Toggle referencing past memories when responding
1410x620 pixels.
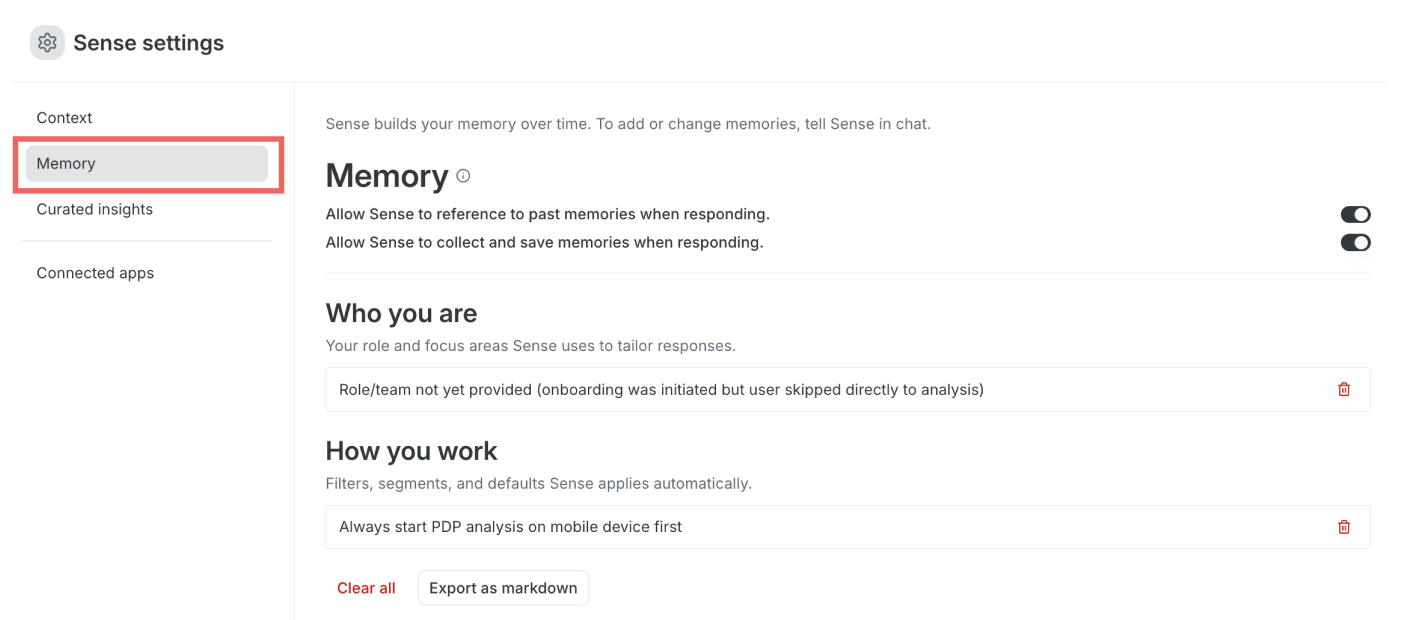[x=1355, y=214]
